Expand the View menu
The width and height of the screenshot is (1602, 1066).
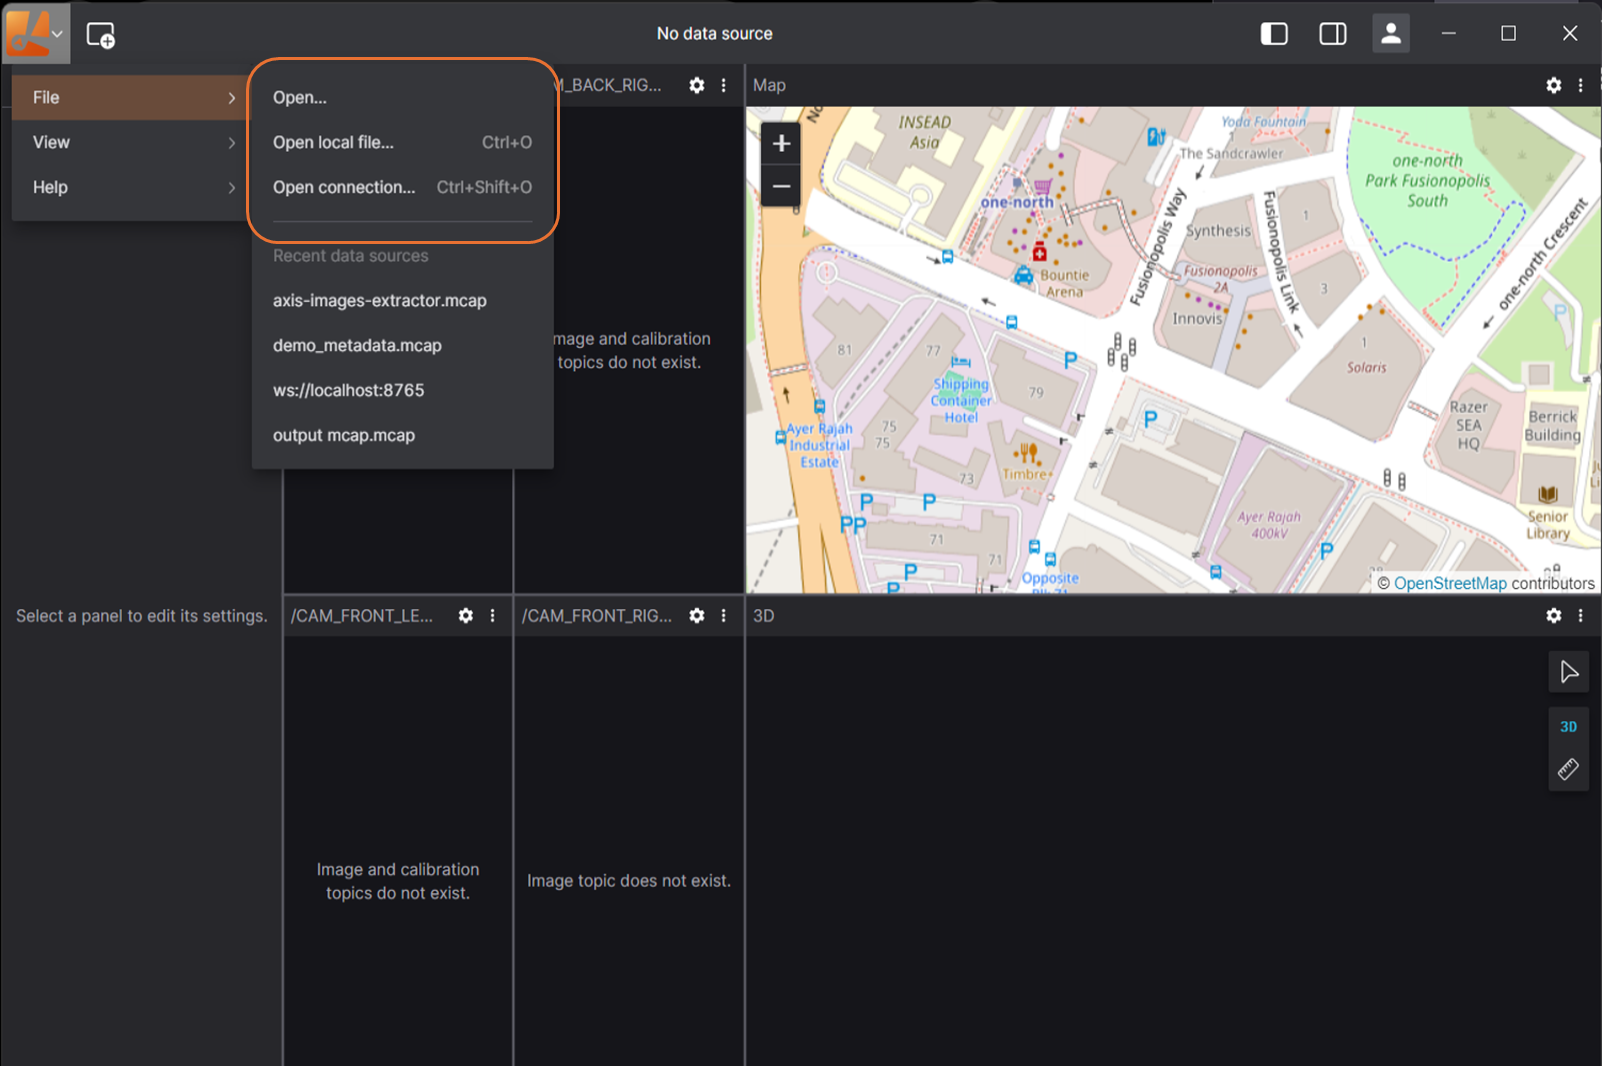click(x=130, y=142)
